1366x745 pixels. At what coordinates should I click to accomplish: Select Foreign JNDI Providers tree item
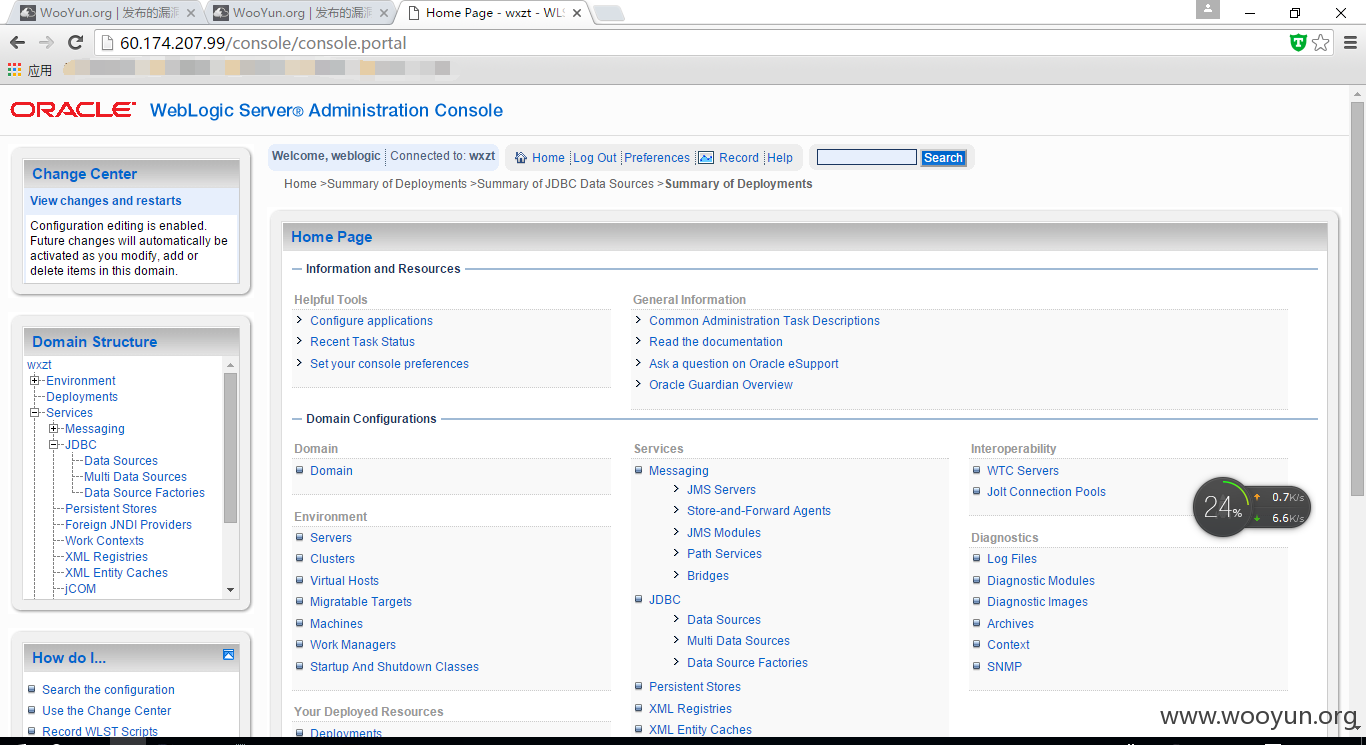click(128, 525)
